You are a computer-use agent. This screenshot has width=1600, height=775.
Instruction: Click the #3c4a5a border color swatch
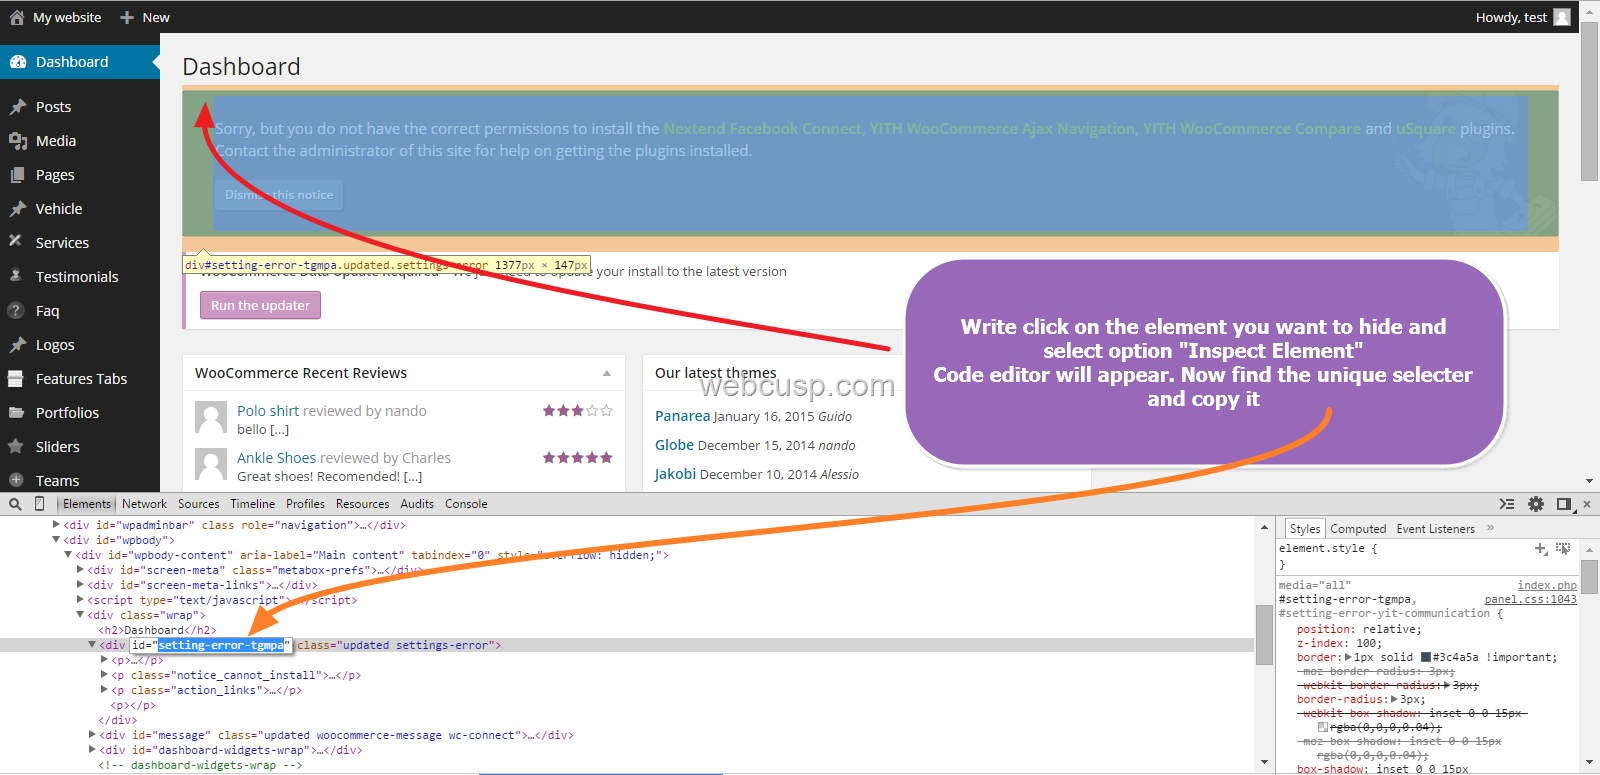click(x=1425, y=657)
